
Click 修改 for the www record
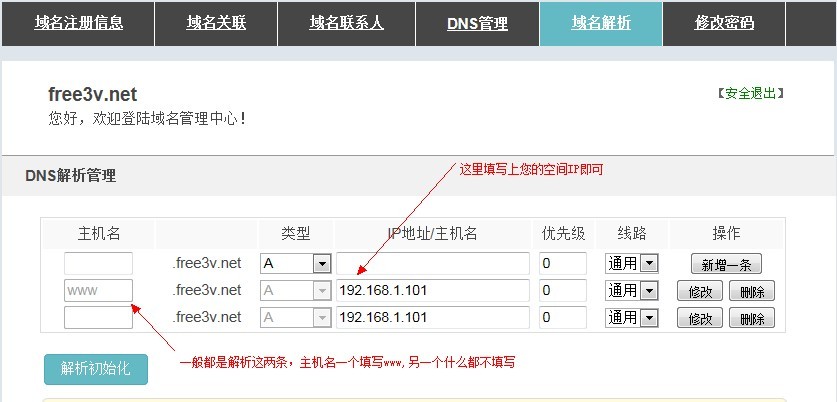pos(700,291)
